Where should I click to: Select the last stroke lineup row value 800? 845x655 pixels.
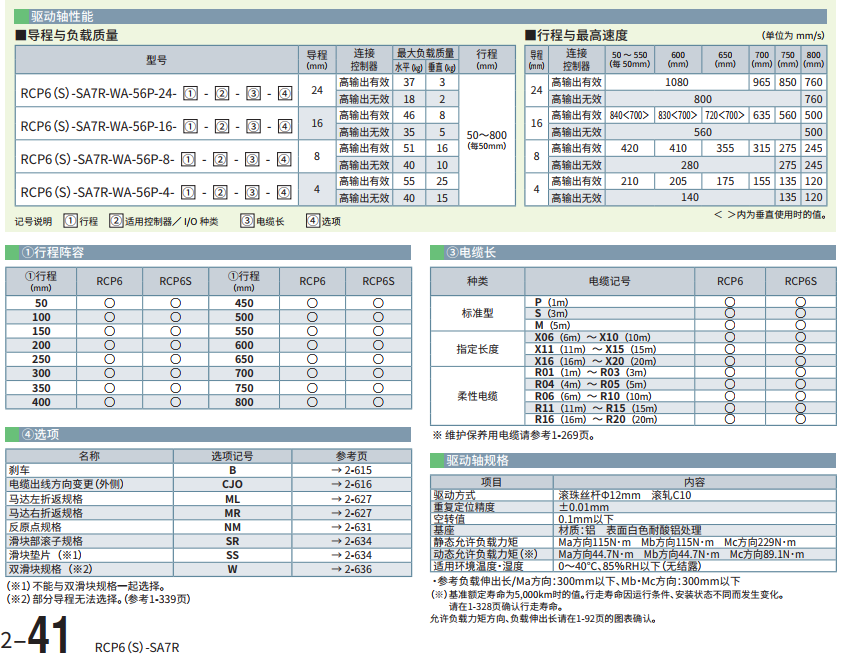(244, 402)
